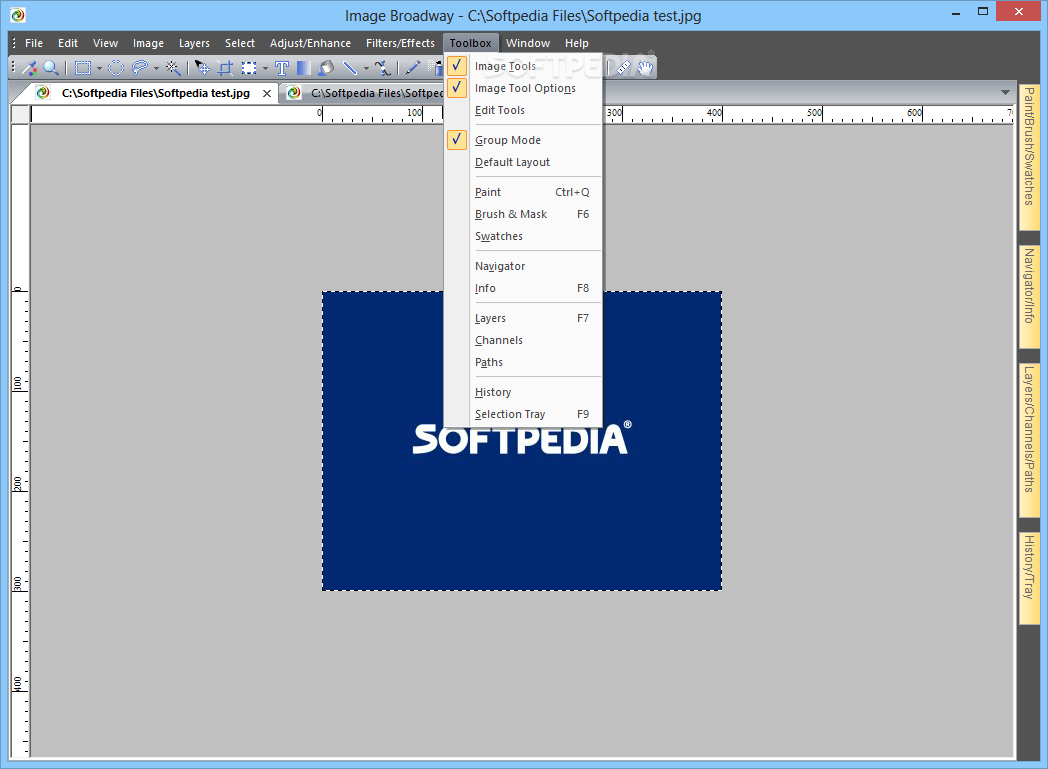The height and width of the screenshot is (769, 1048).
Task: Select the move pointer tool
Action: pyautogui.click(x=203, y=67)
